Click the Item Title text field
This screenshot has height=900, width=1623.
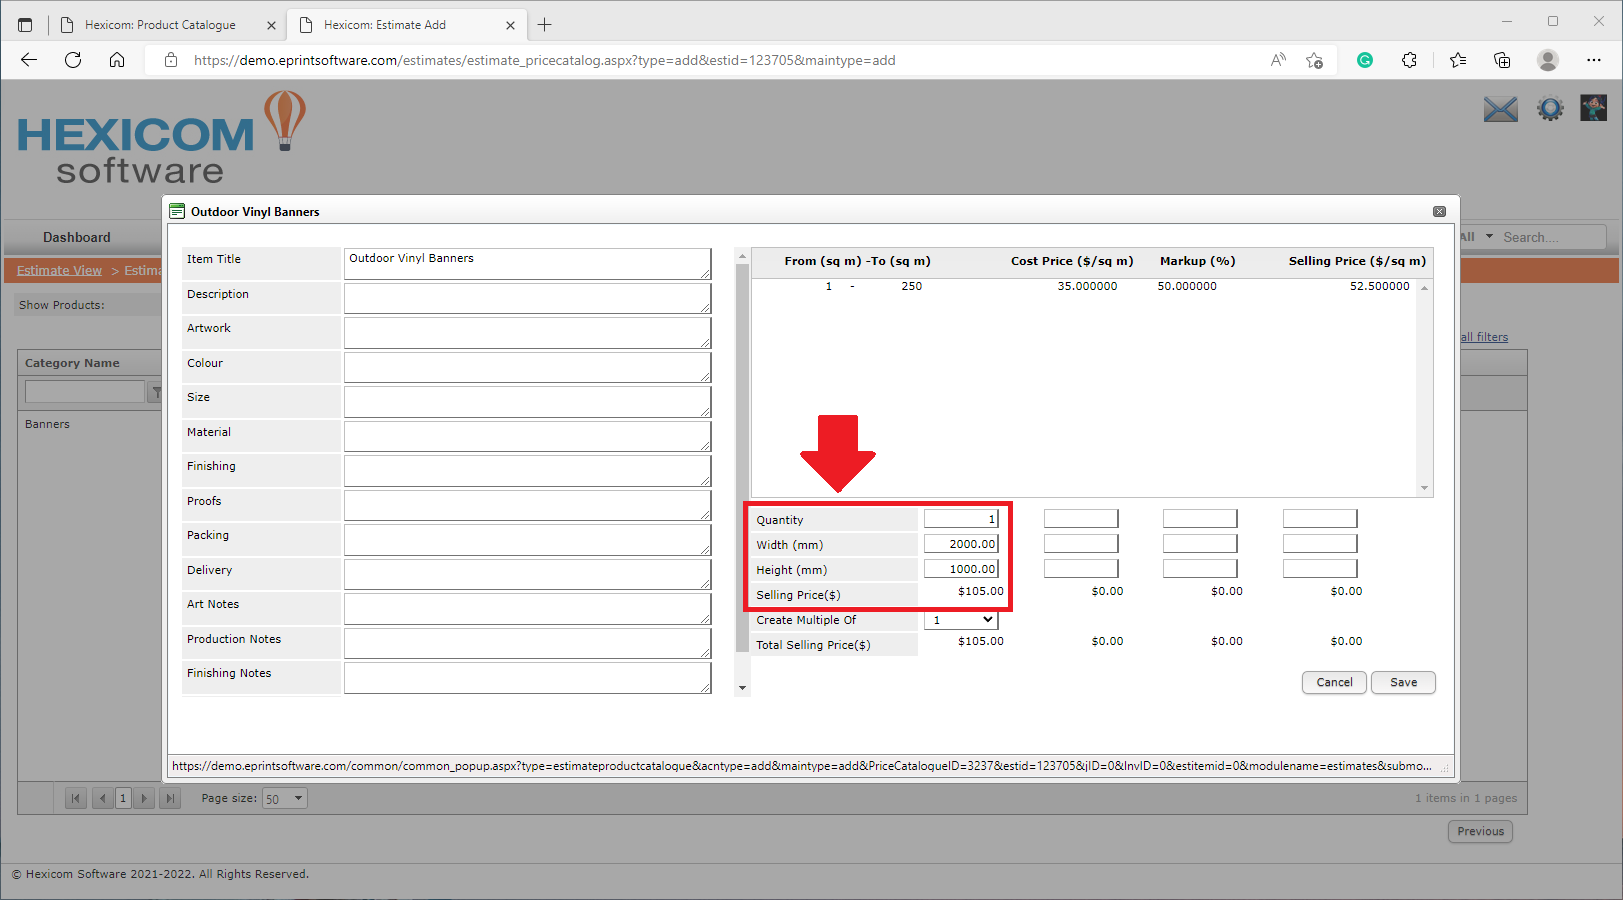[x=528, y=264]
